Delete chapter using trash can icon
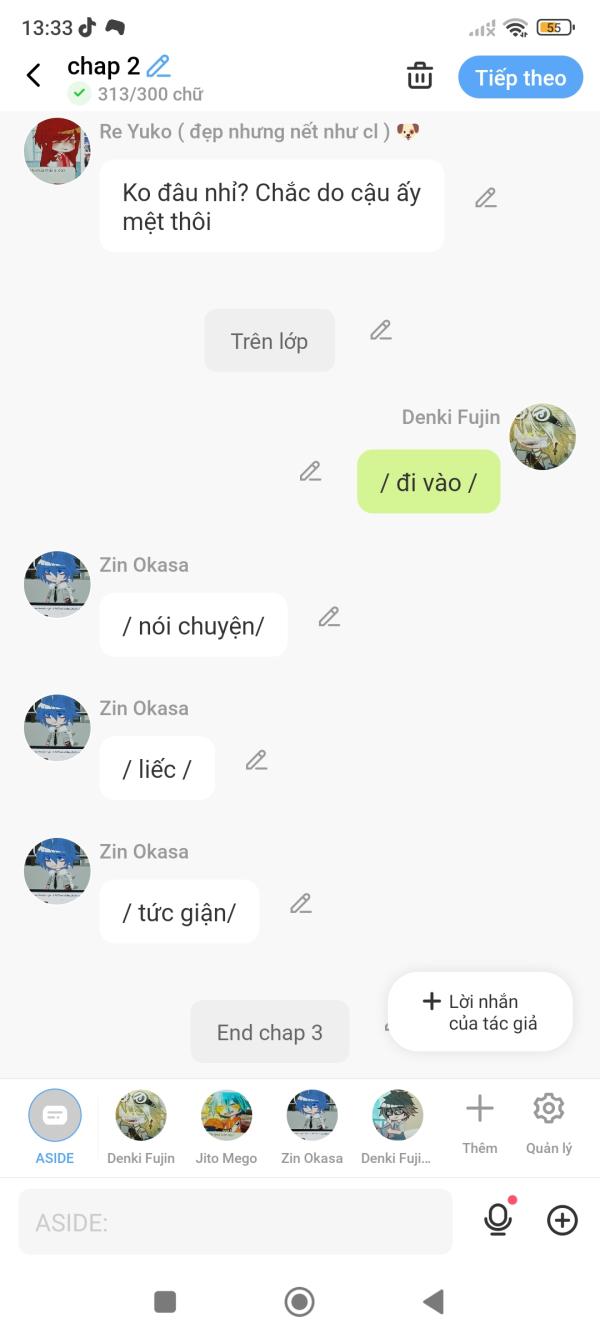This screenshot has height=1338, width=600. pos(420,76)
